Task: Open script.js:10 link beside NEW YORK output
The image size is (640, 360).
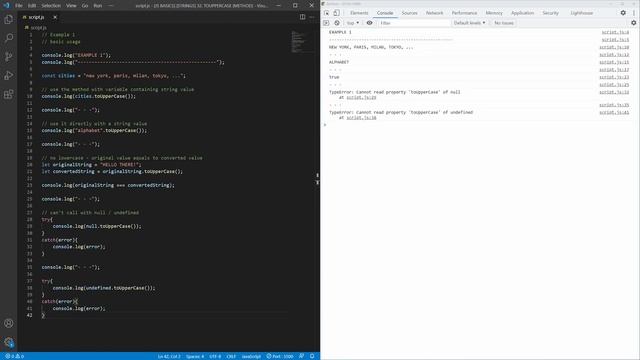Action: (x=614, y=47)
